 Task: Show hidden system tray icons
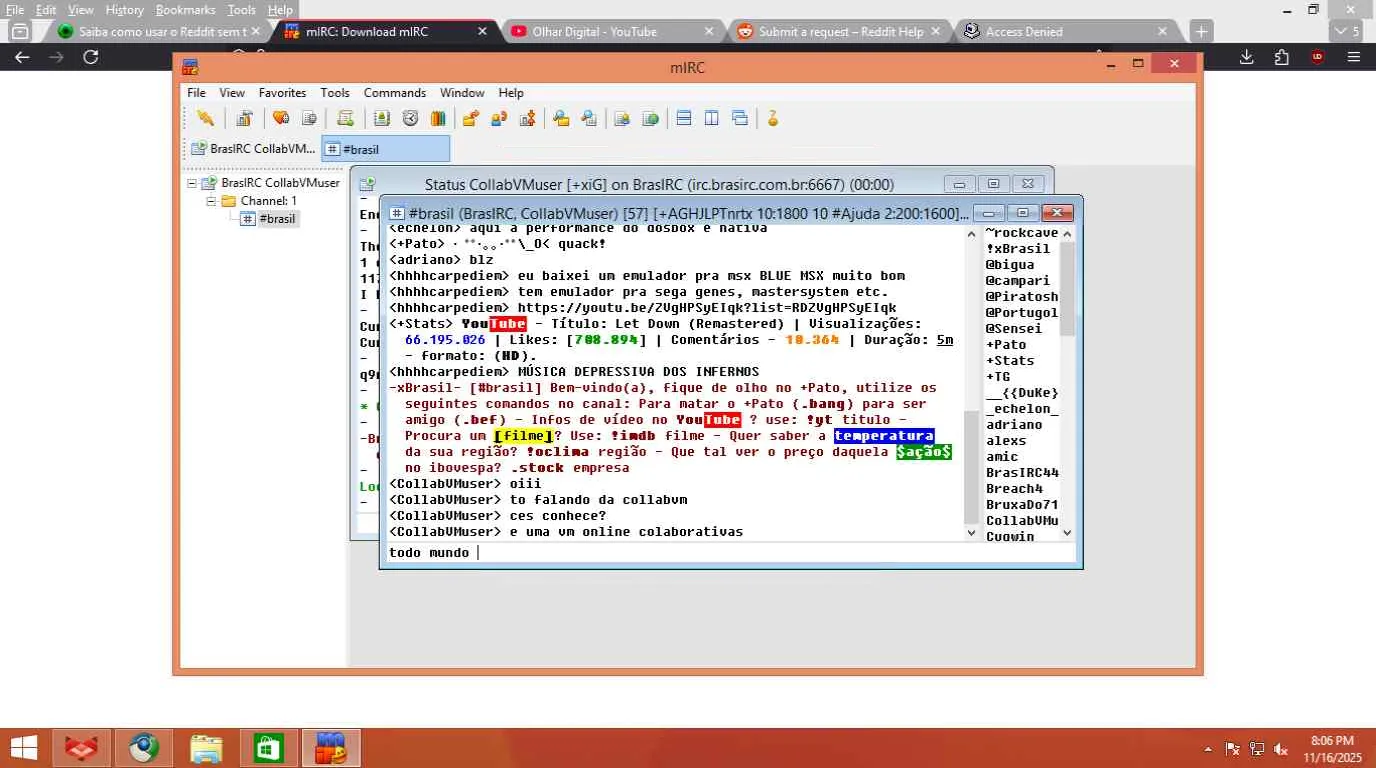(x=1208, y=749)
